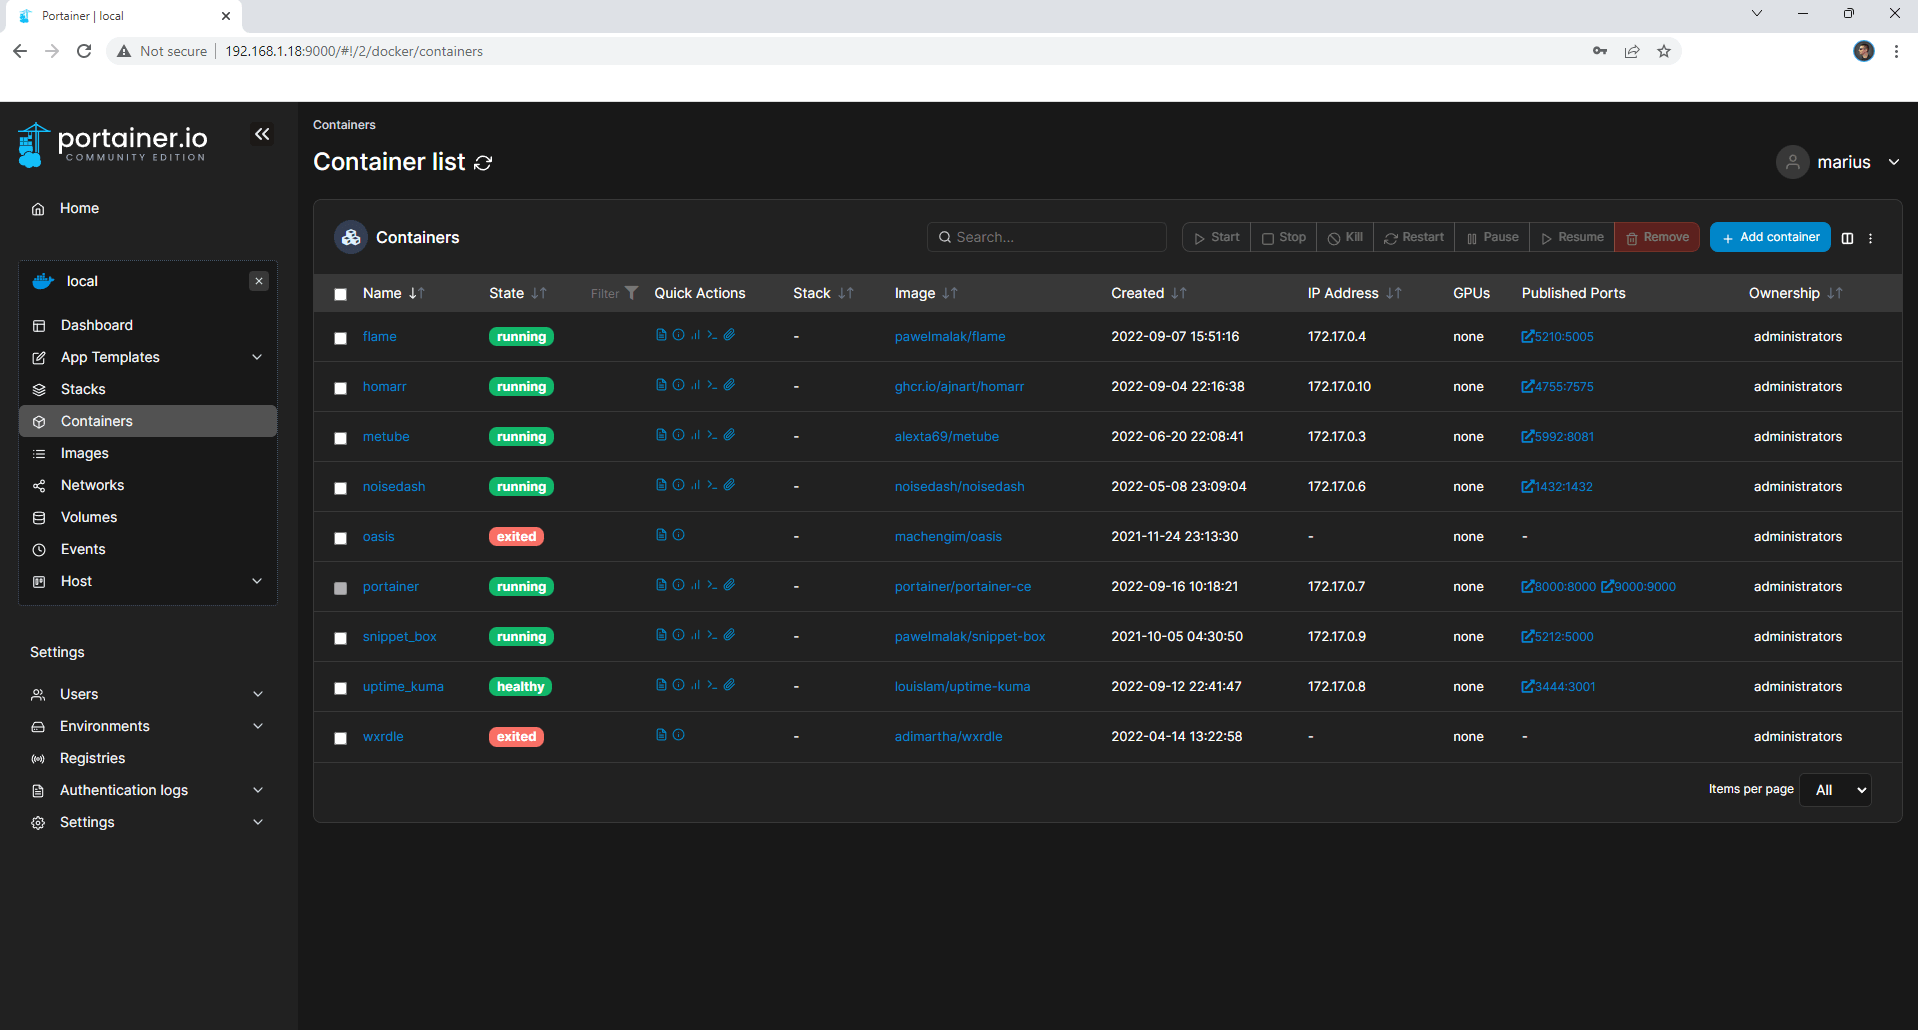The image size is (1918, 1030).
Task: Sort containers by Created date
Action: pyautogui.click(x=1149, y=293)
